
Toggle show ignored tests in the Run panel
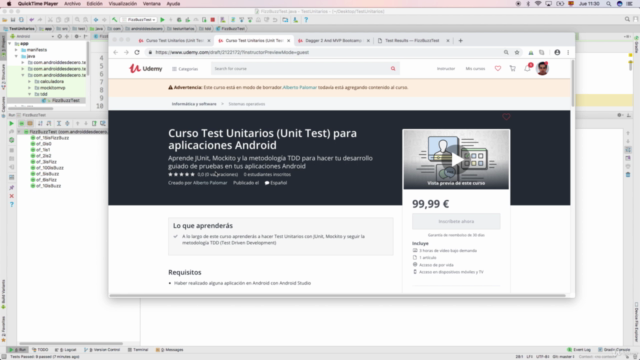pos(30,123)
